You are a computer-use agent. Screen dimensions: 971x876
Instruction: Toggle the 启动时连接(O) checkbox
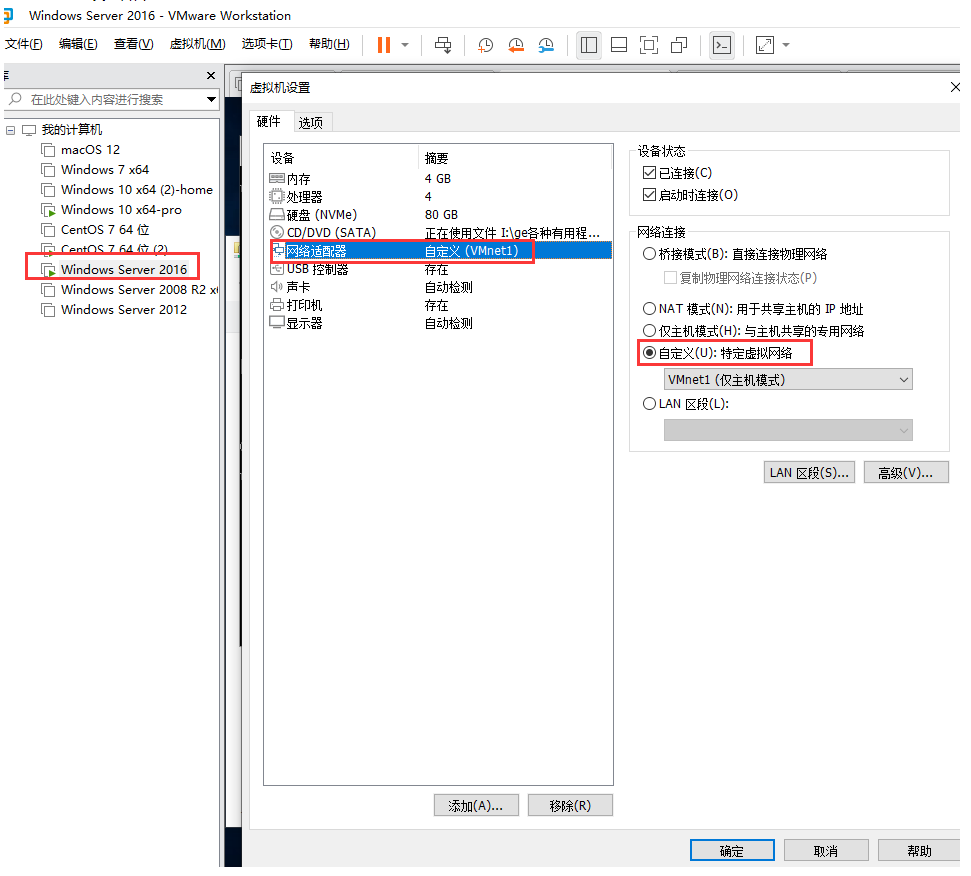coord(649,195)
